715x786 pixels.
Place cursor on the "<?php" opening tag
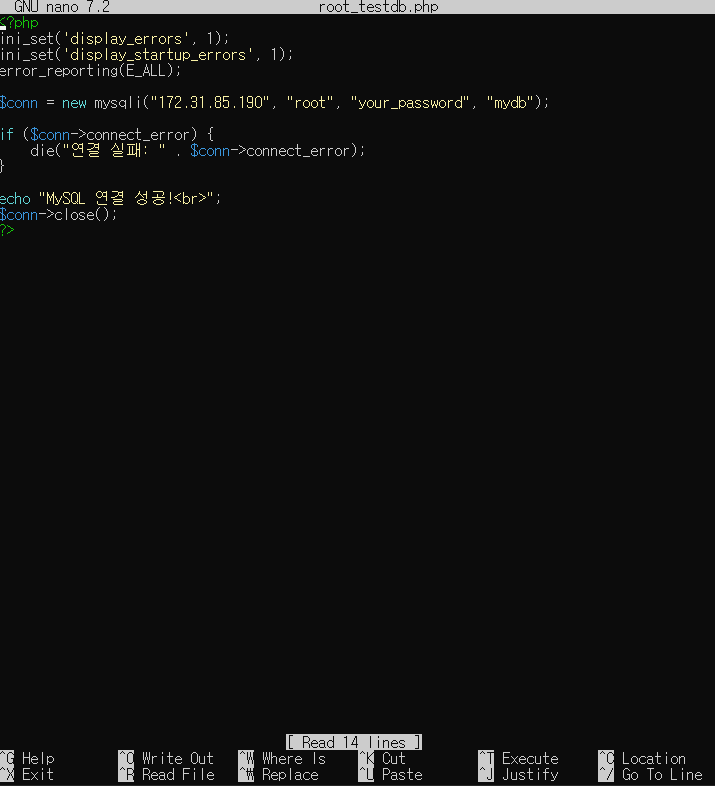tap(19, 23)
